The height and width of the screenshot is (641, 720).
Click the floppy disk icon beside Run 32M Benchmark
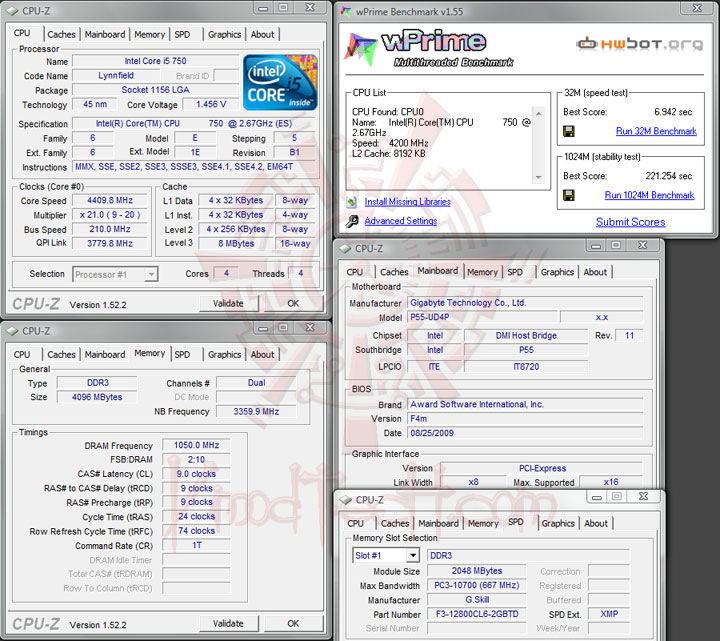568,132
